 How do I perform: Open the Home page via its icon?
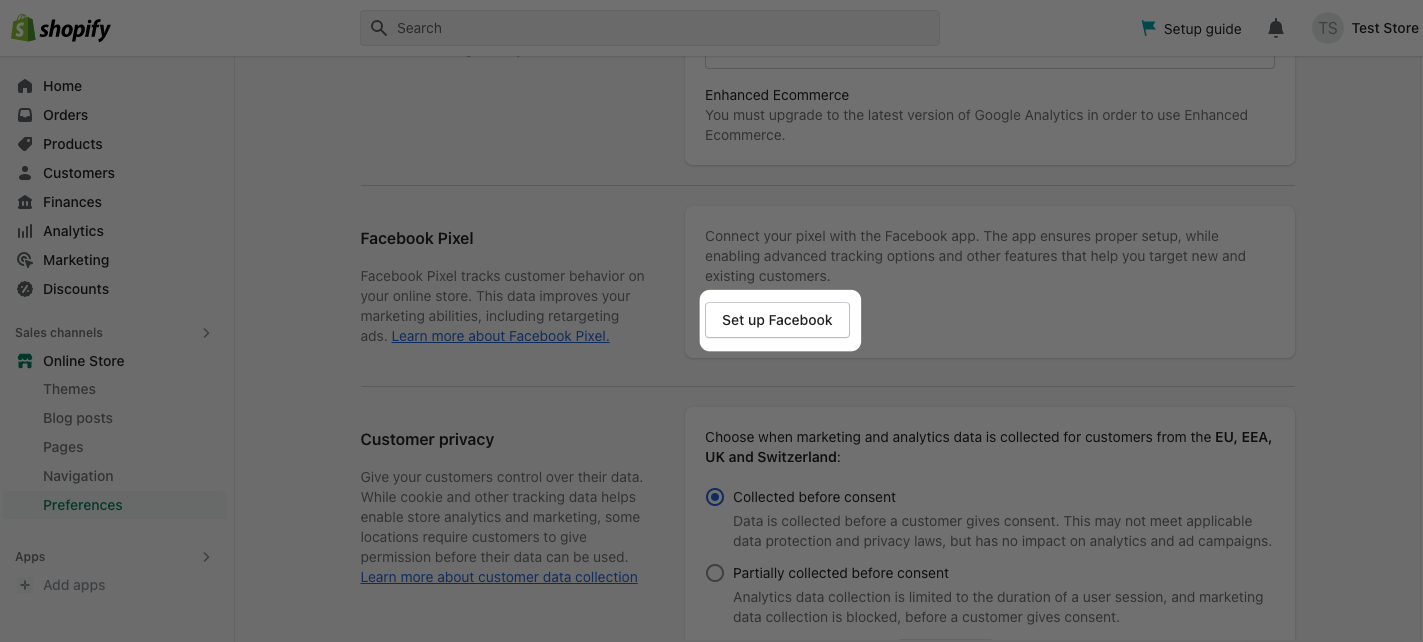point(24,86)
